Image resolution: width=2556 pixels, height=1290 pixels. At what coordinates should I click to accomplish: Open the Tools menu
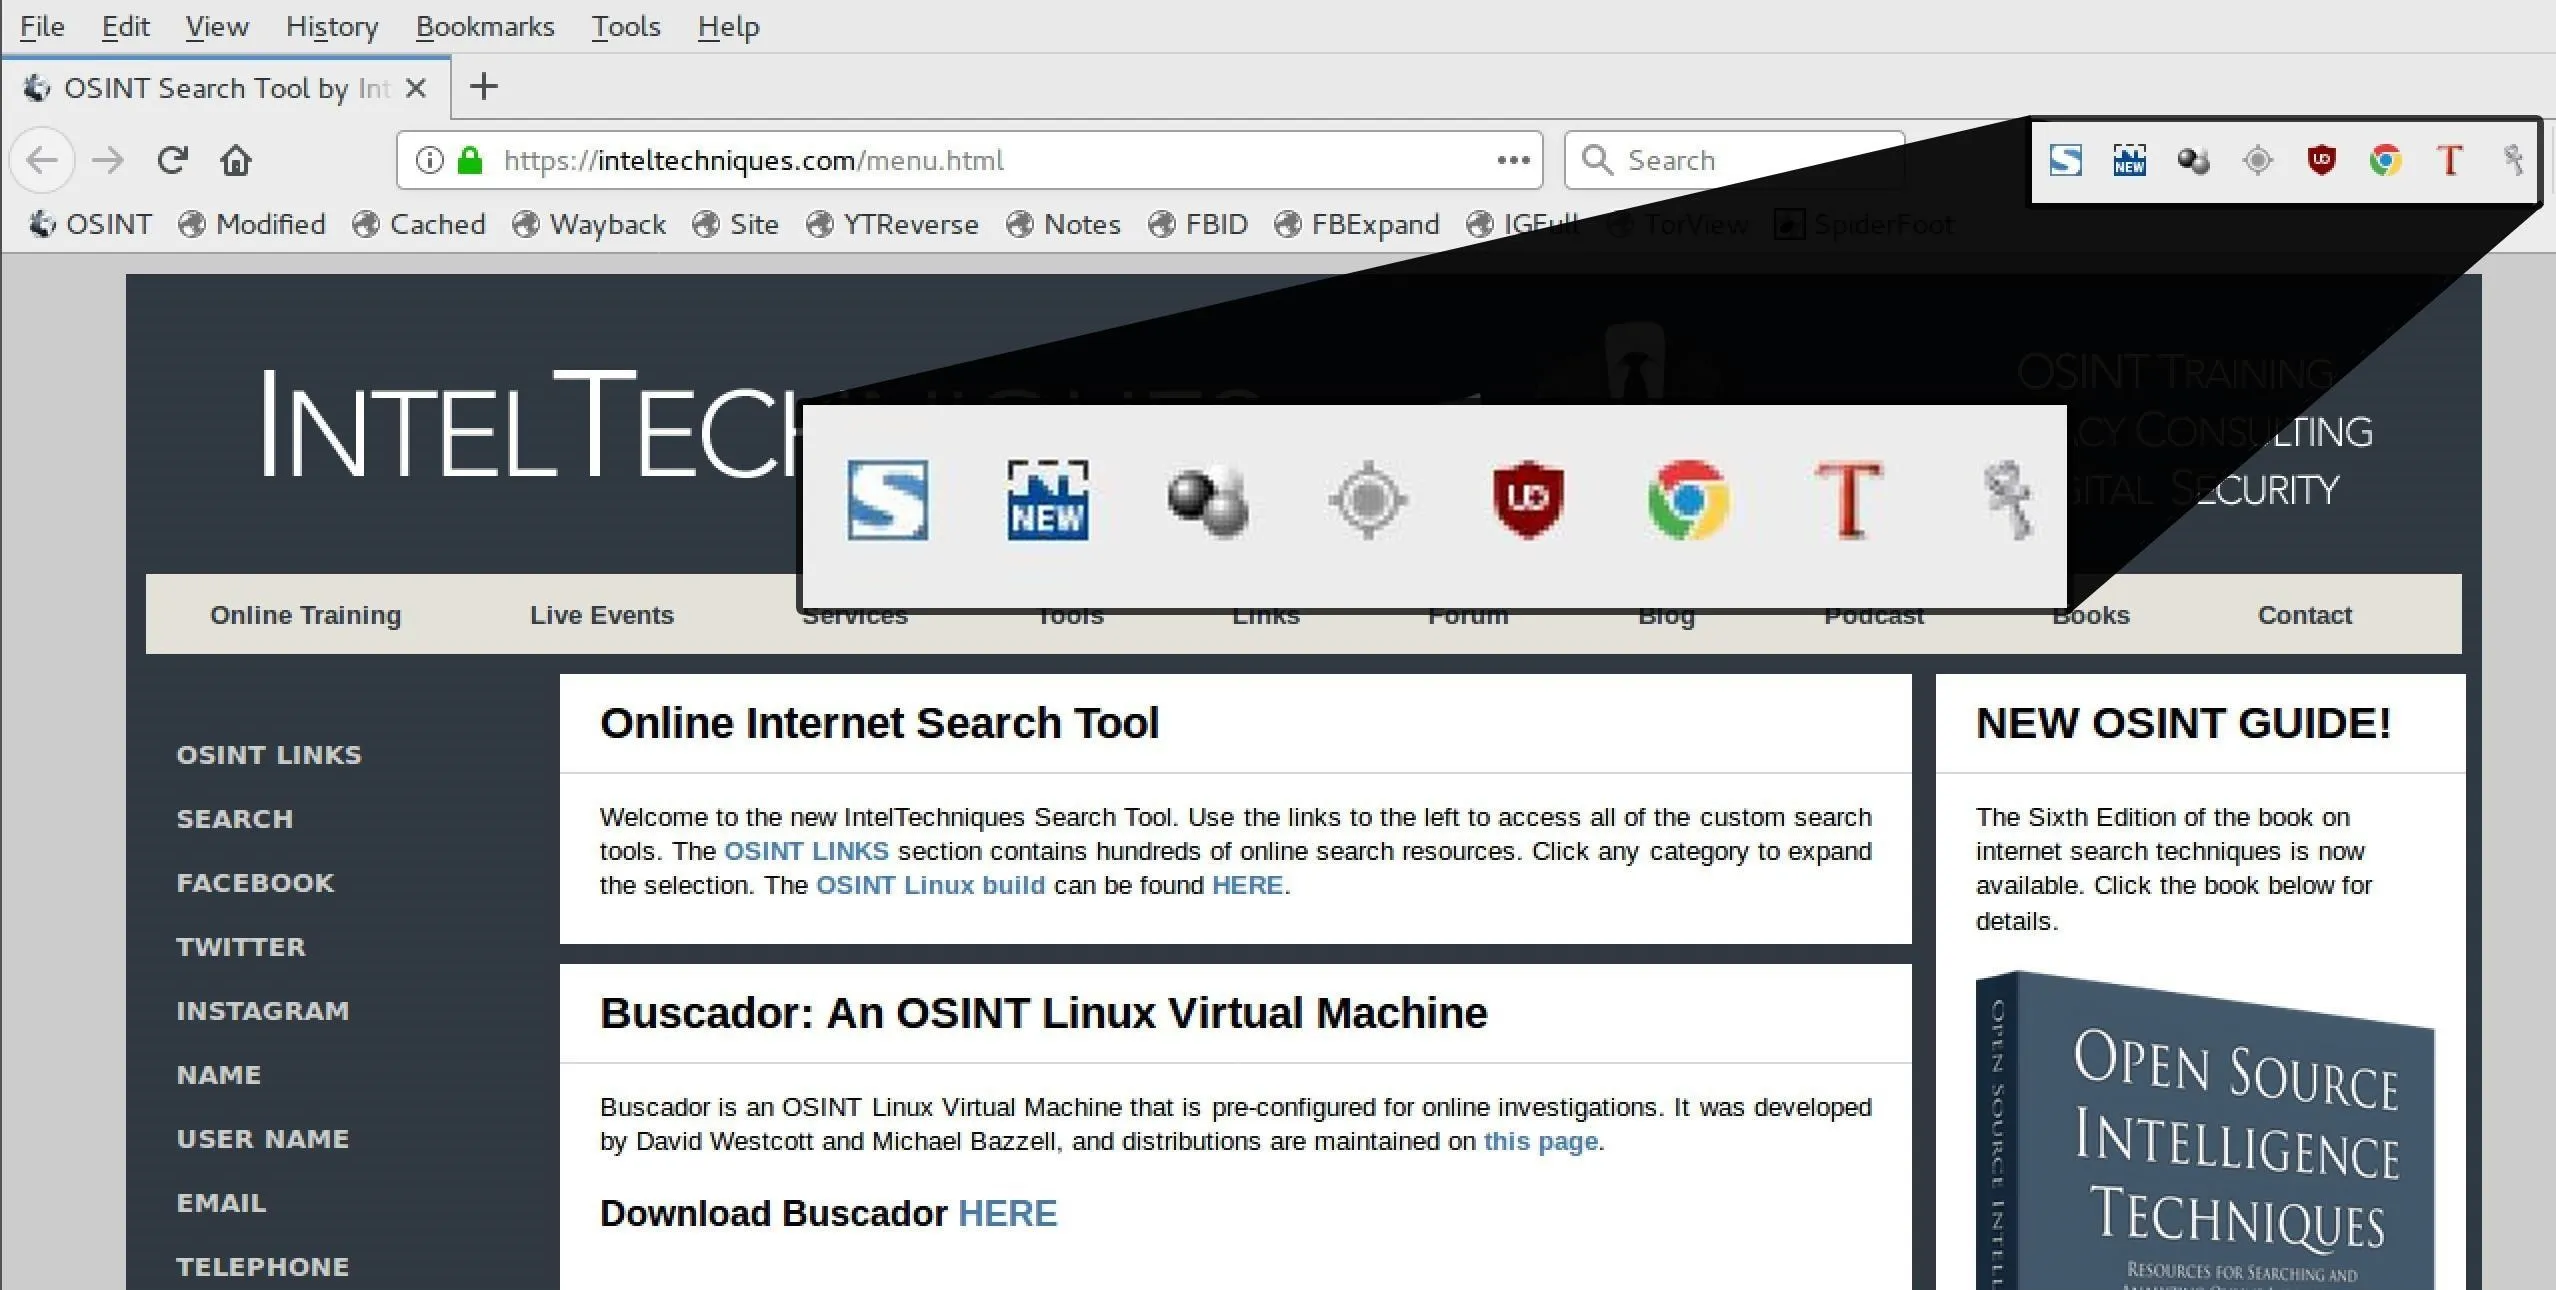tap(626, 26)
